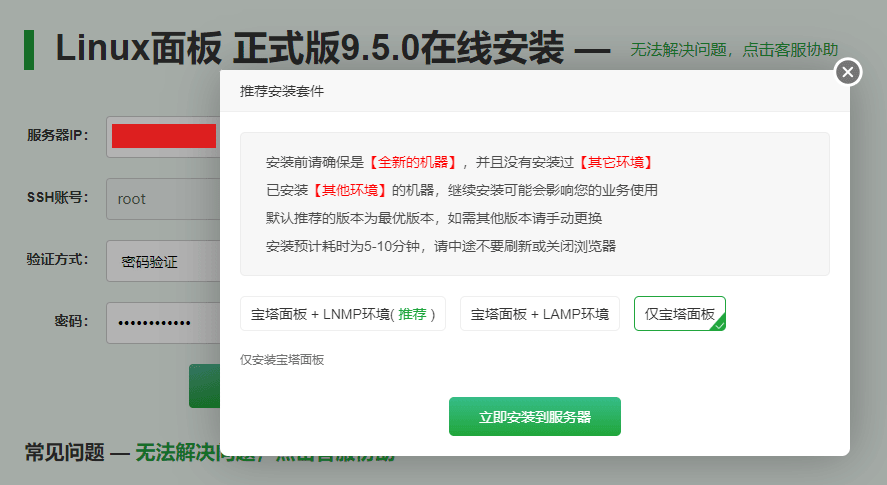Click the Linux面板 正式版9.5.0在线安装 heading
The image size is (887, 485).
[309, 48]
